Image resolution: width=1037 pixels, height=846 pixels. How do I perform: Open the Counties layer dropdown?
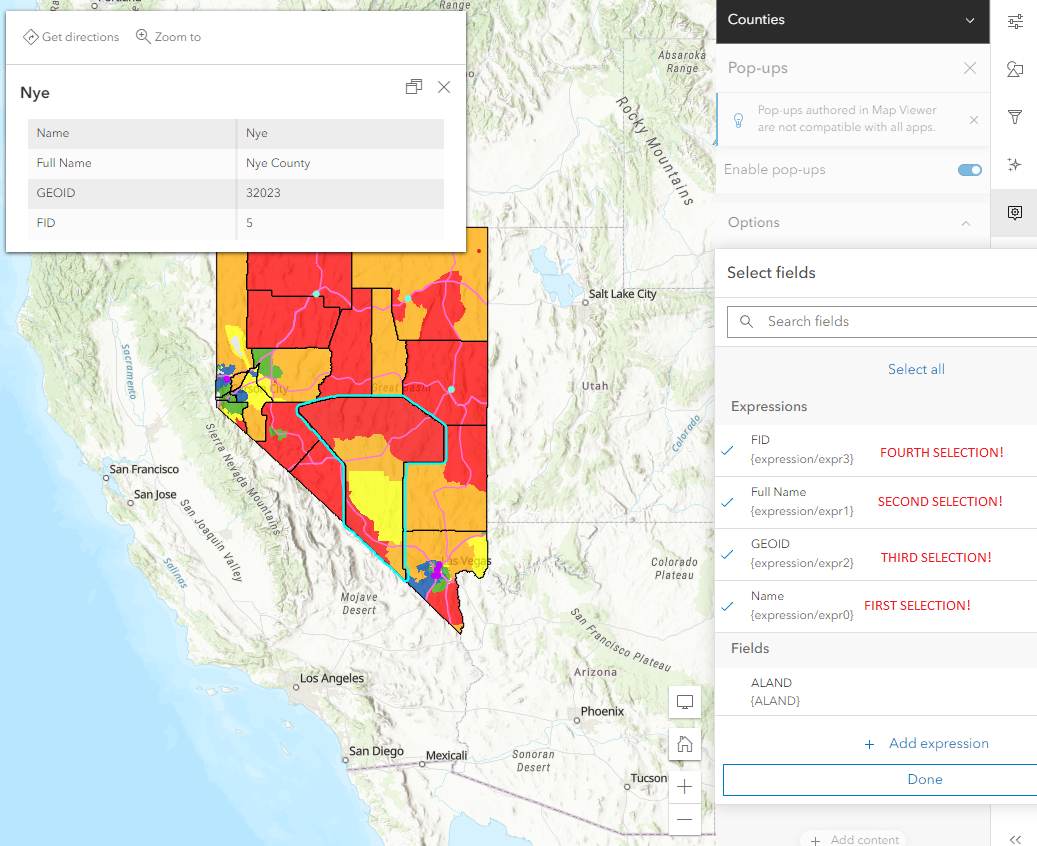click(x=969, y=20)
